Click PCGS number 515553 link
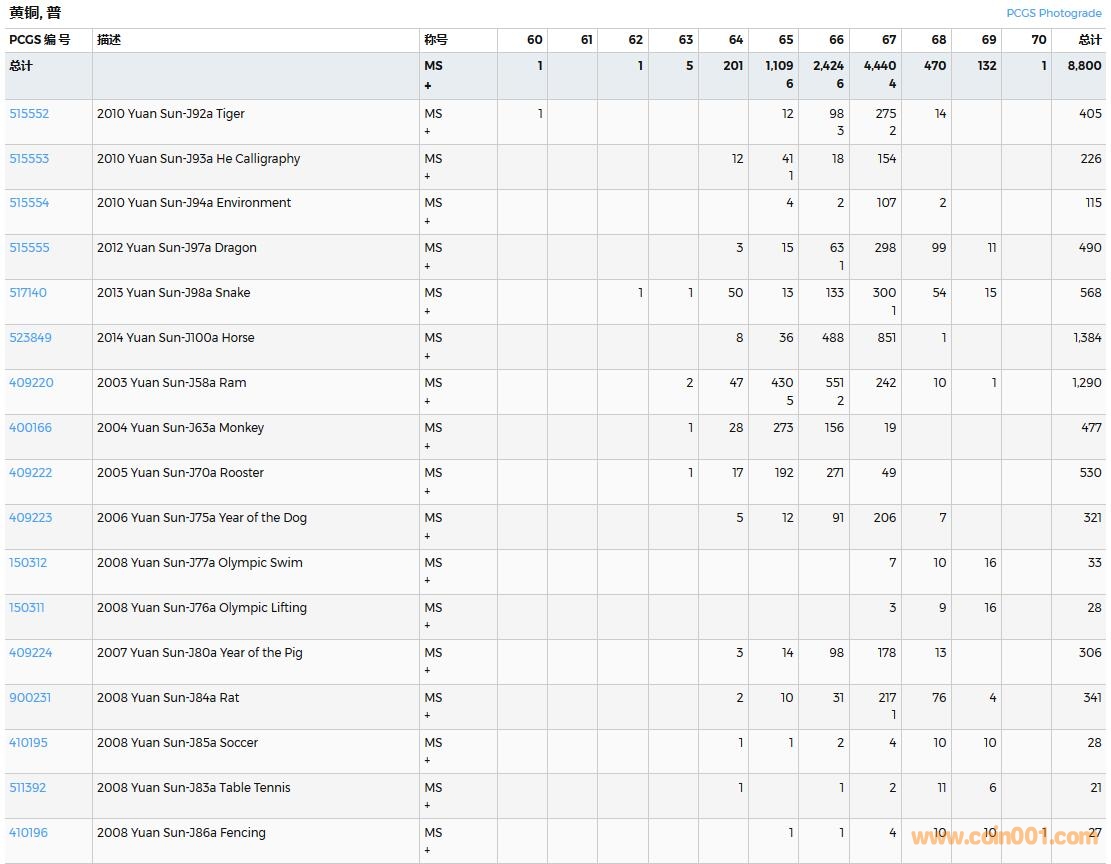Screen dimensions: 1111x864 point(29,159)
